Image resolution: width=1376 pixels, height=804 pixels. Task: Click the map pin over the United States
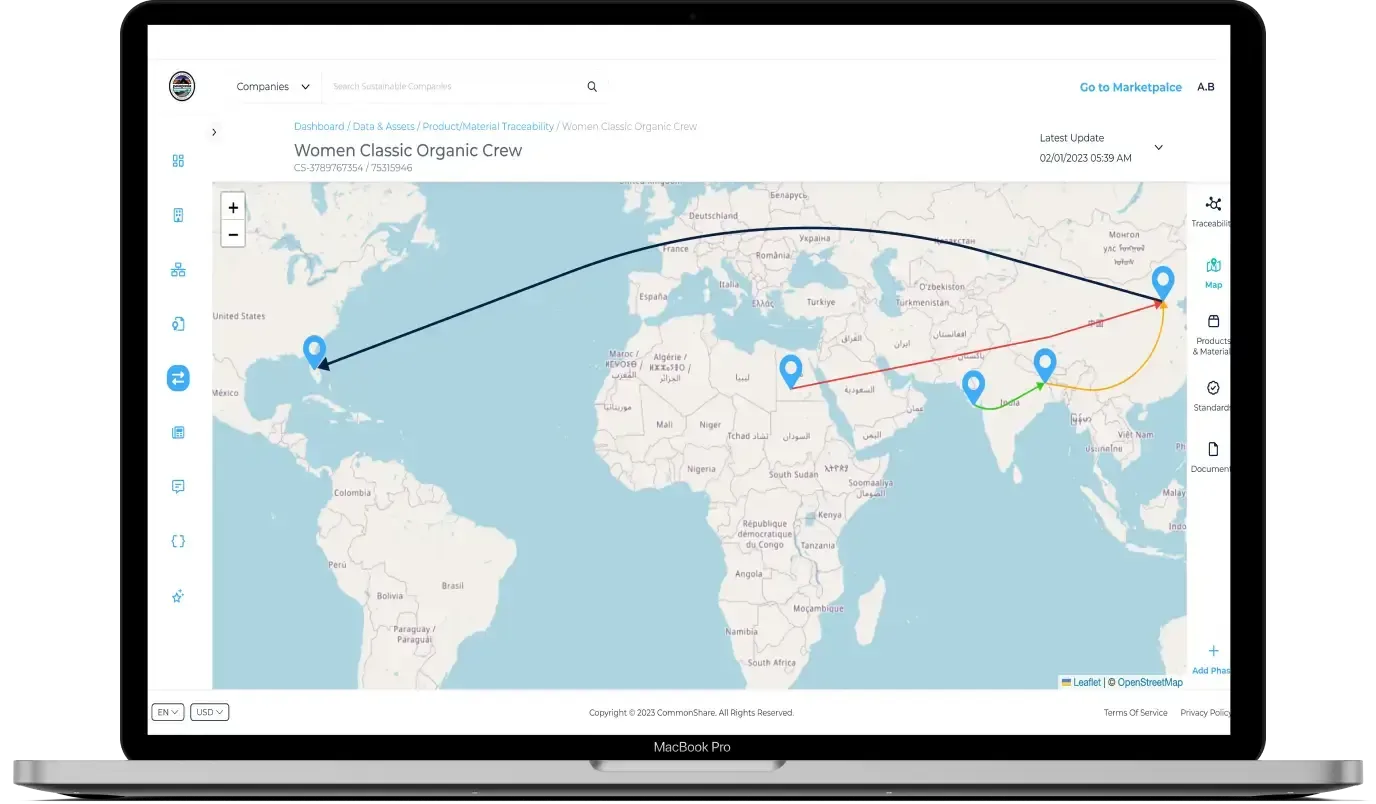(x=315, y=351)
